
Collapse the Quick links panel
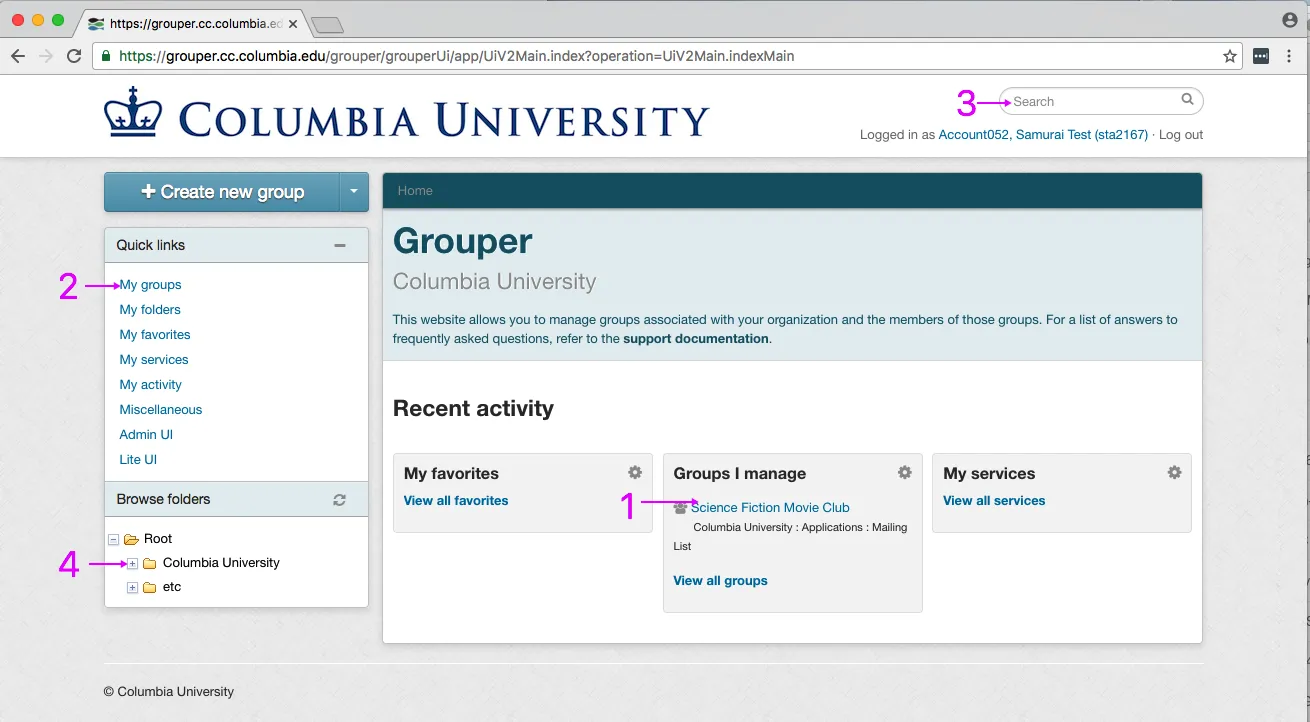coord(340,245)
